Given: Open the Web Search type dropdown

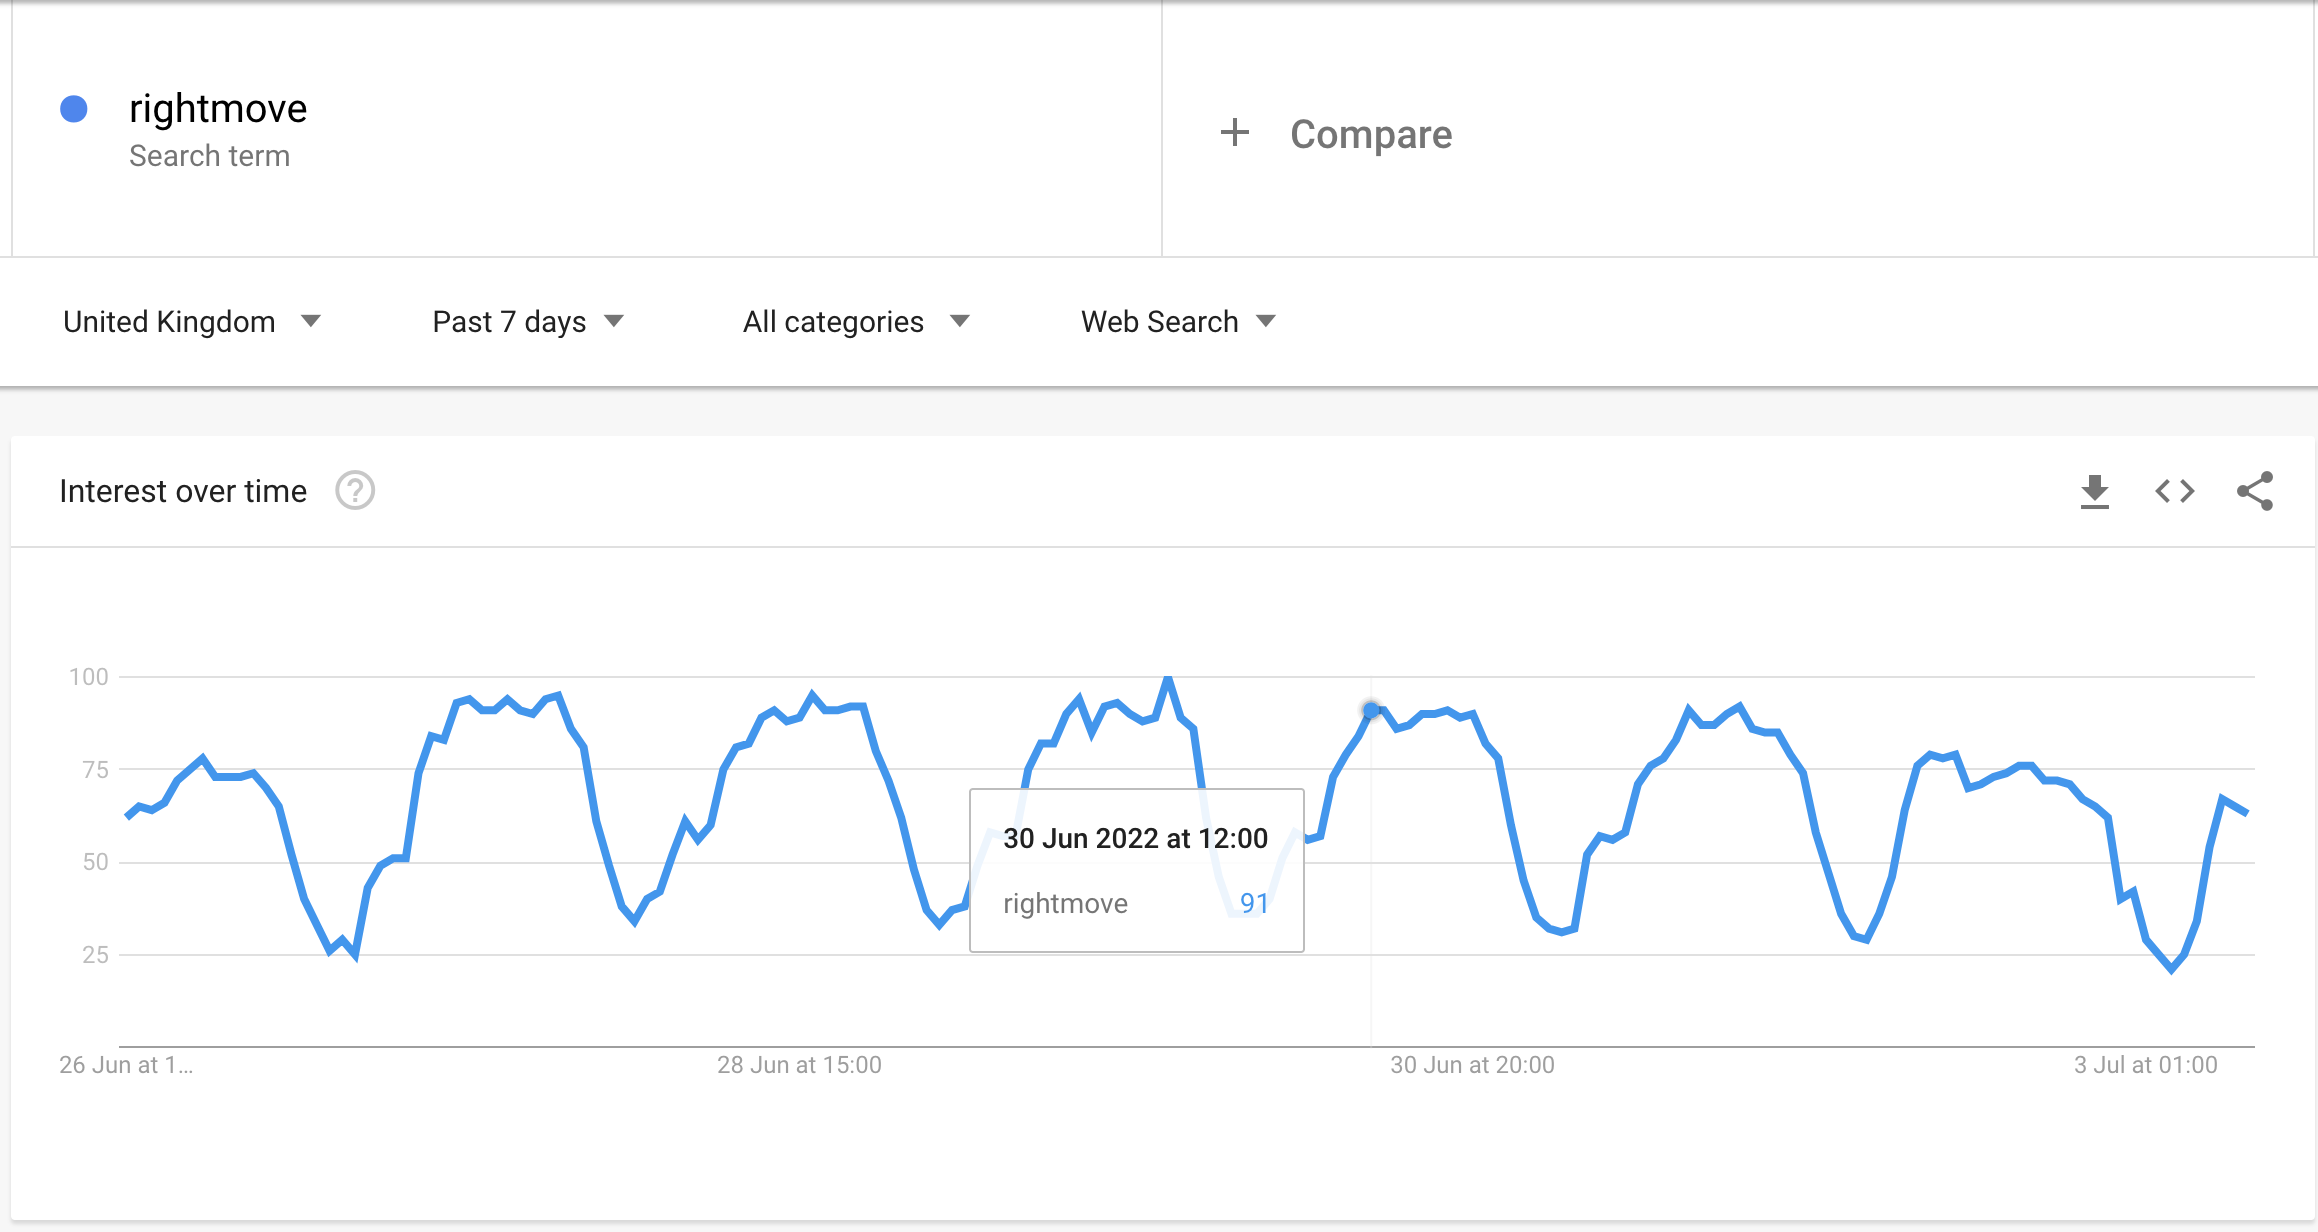Looking at the screenshot, I should 1178,322.
